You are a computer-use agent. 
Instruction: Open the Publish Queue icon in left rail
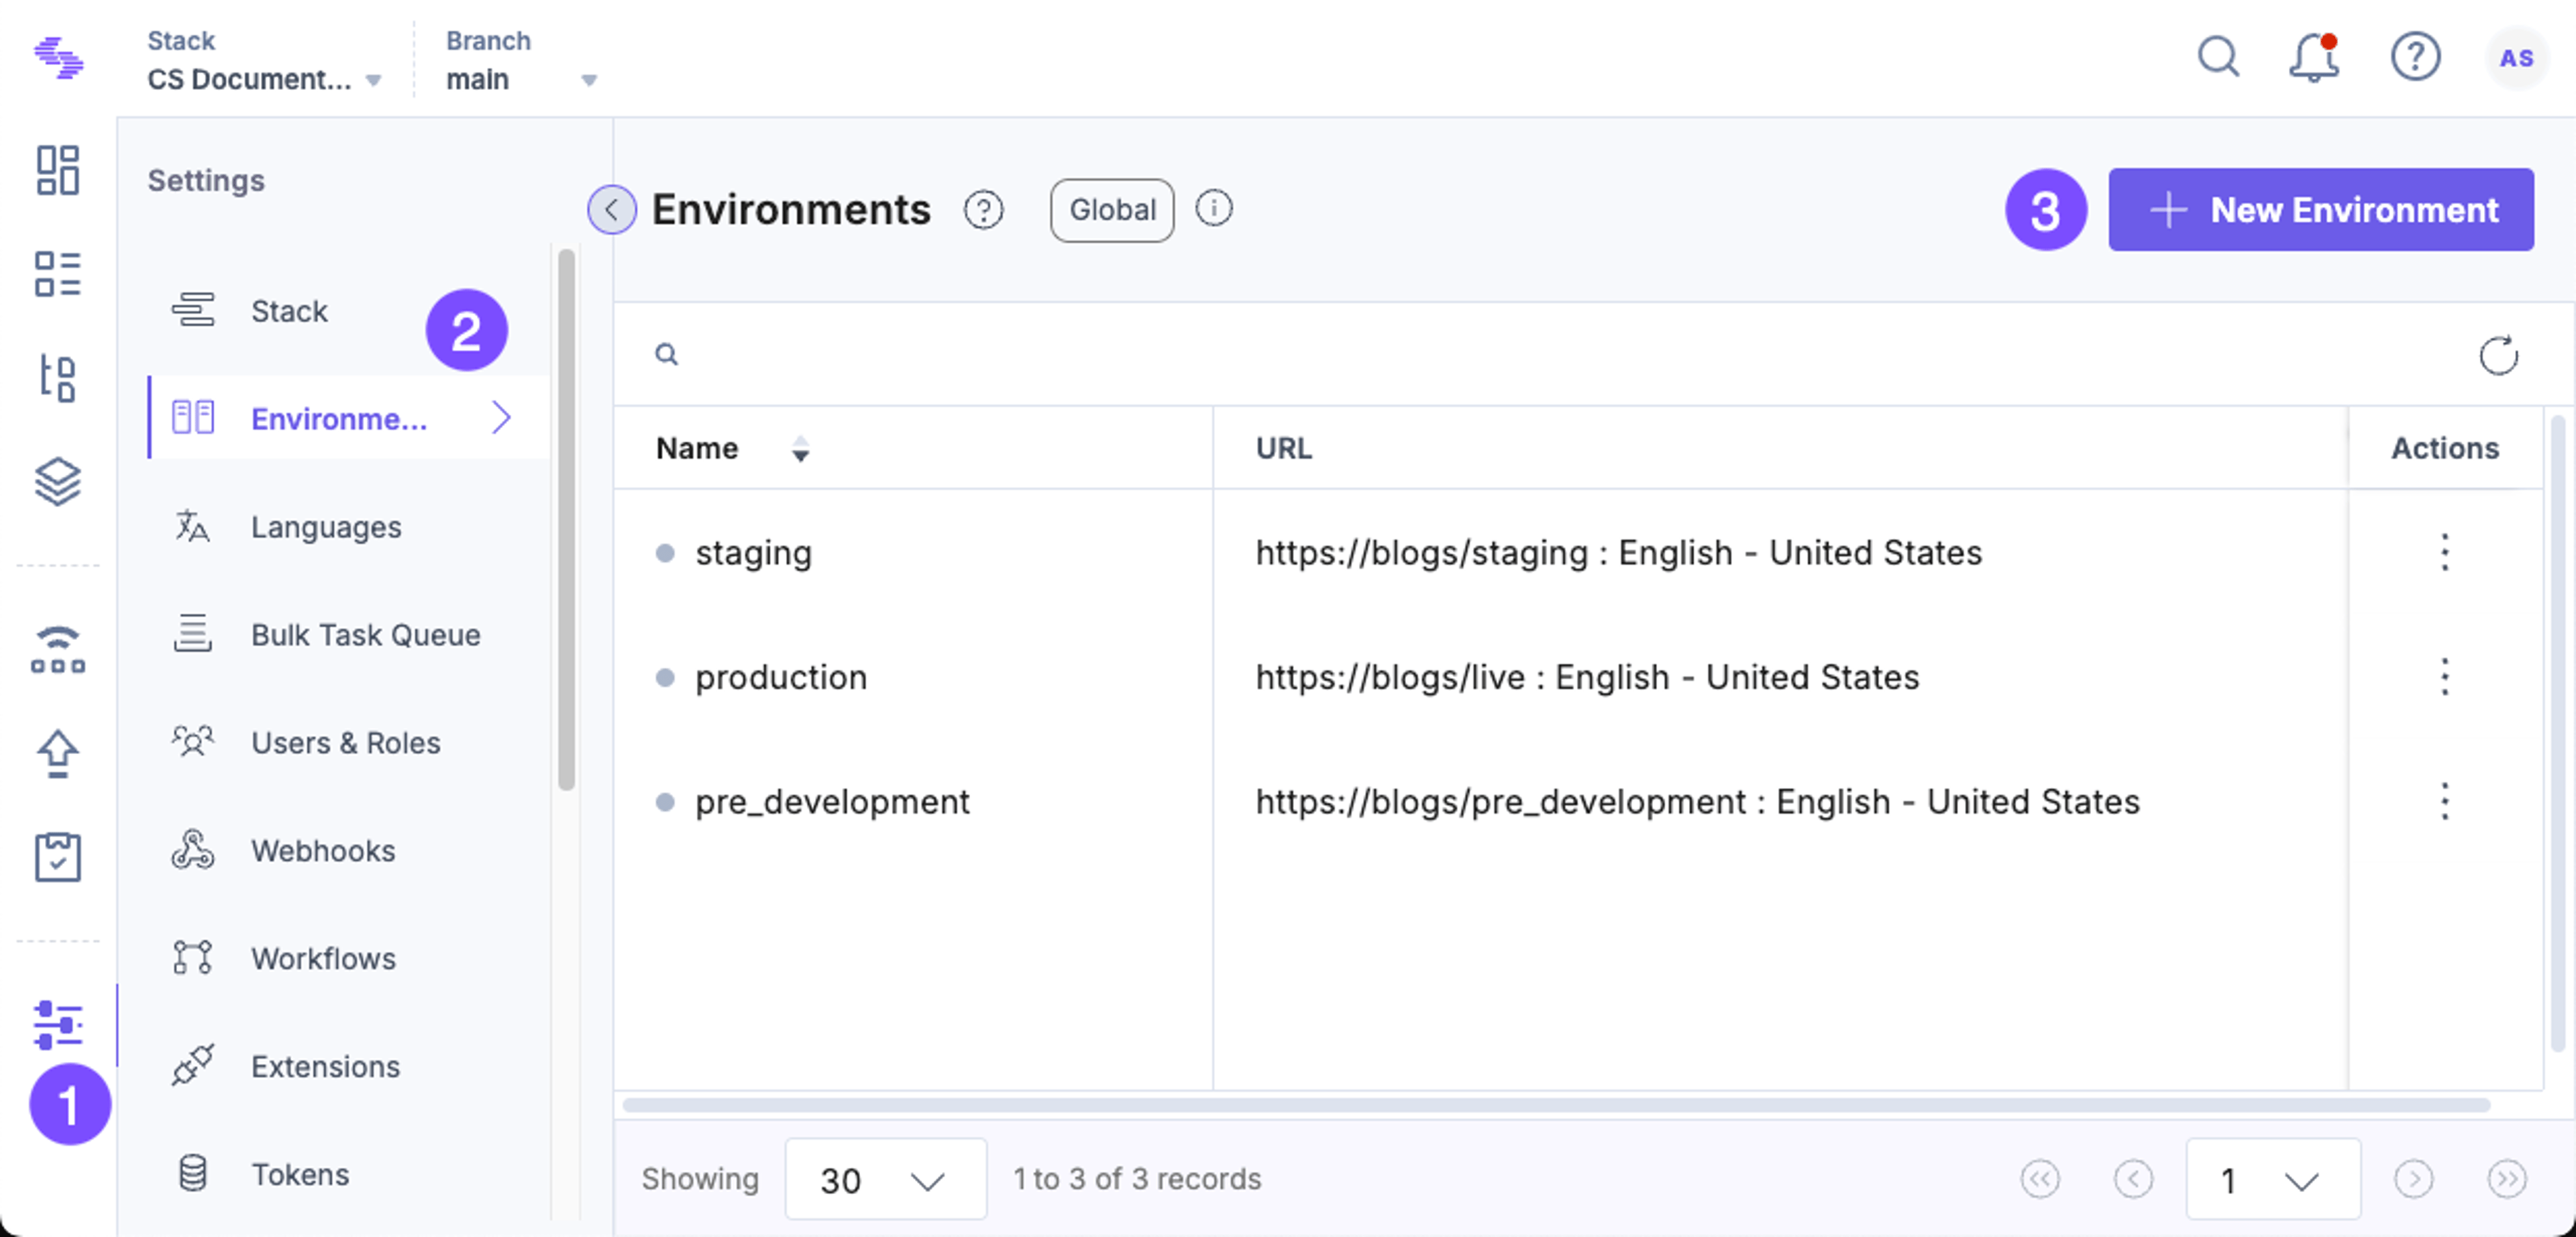[58, 650]
